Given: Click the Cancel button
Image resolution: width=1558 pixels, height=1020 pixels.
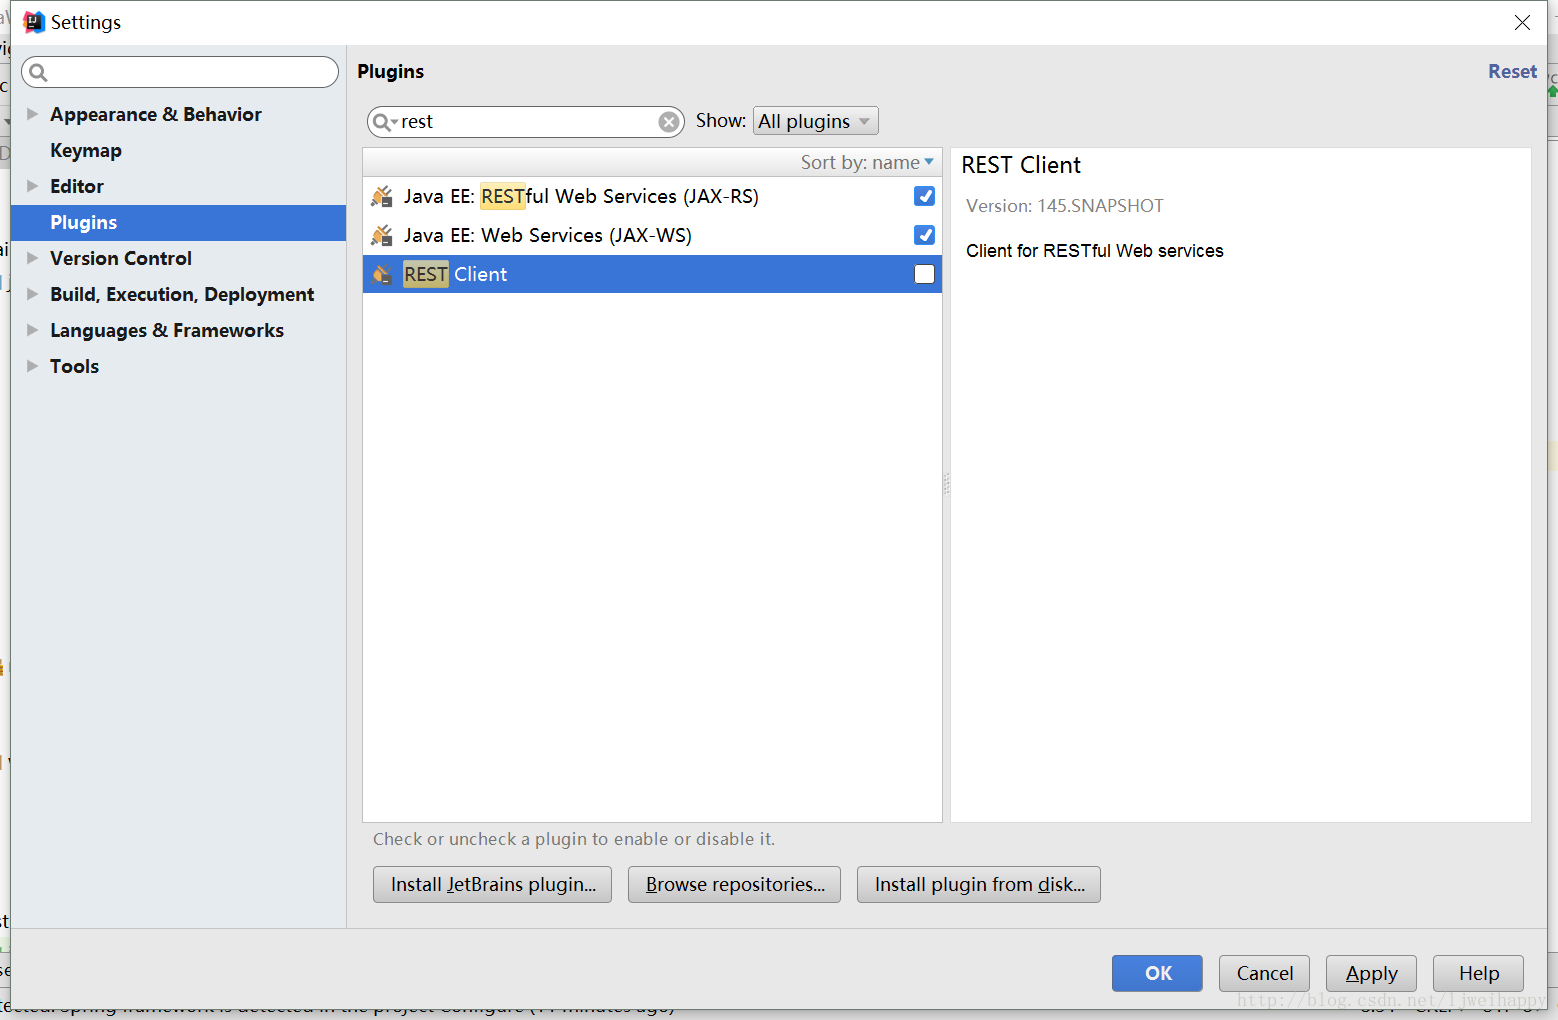Looking at the screenshot, I should 1264,973.
